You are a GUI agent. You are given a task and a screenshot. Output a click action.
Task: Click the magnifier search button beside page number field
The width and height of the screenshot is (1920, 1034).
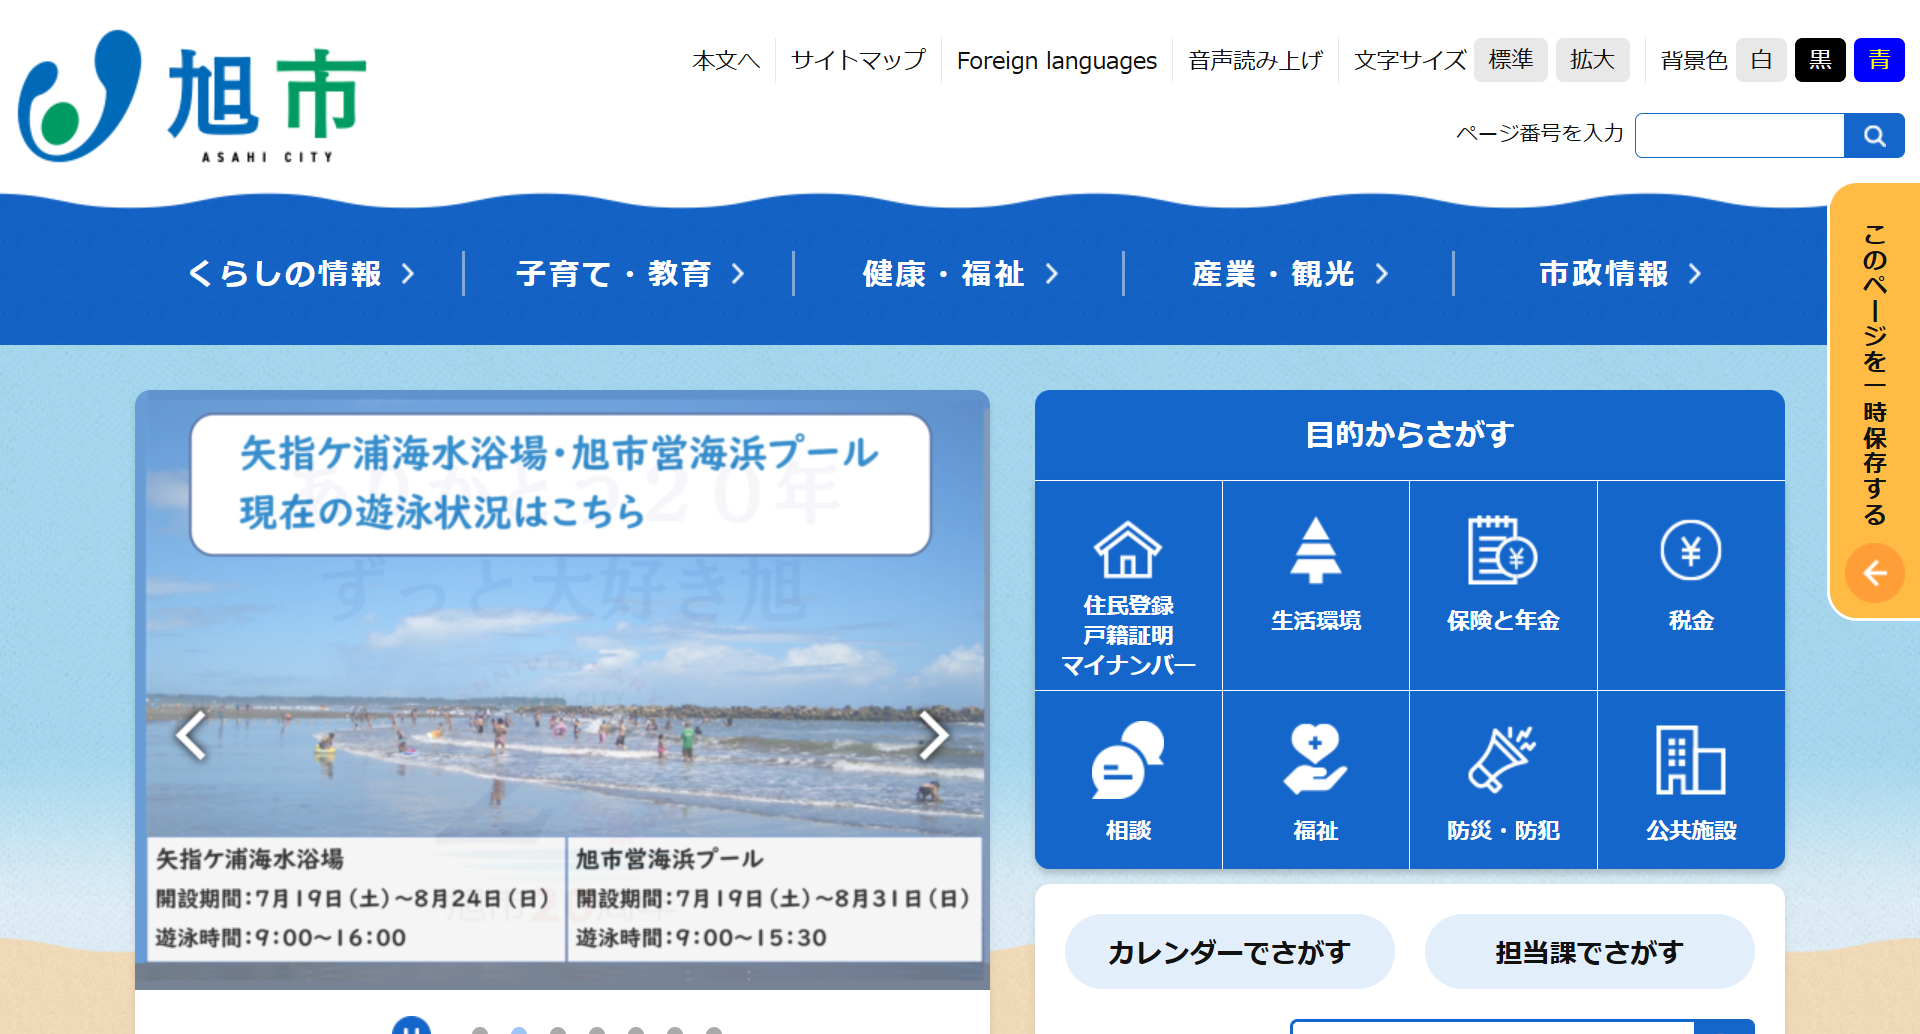click(x=1874, y=136)
